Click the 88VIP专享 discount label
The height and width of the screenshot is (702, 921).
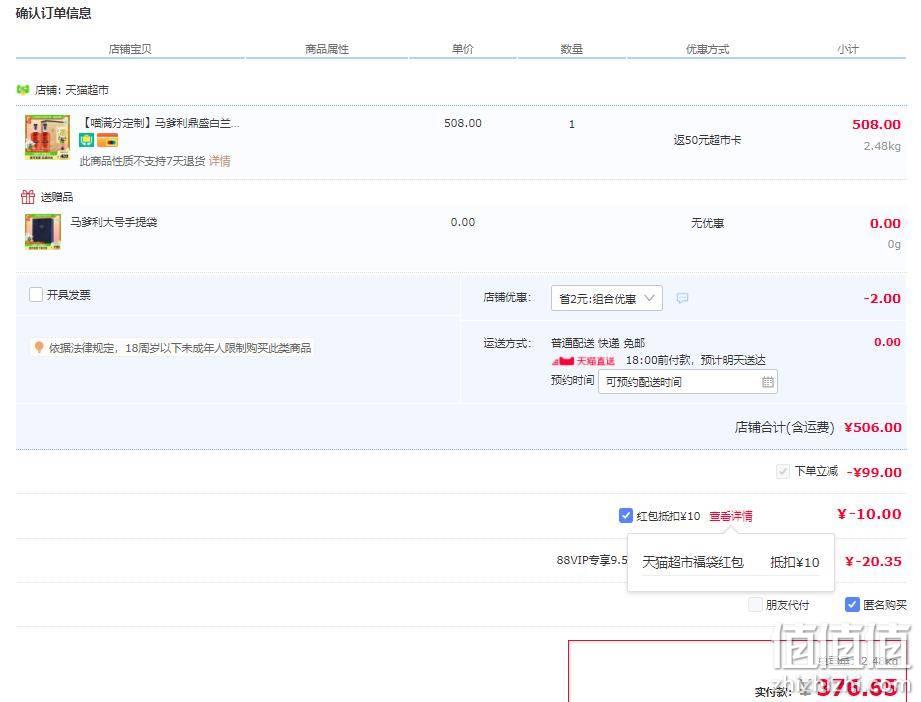592,560
